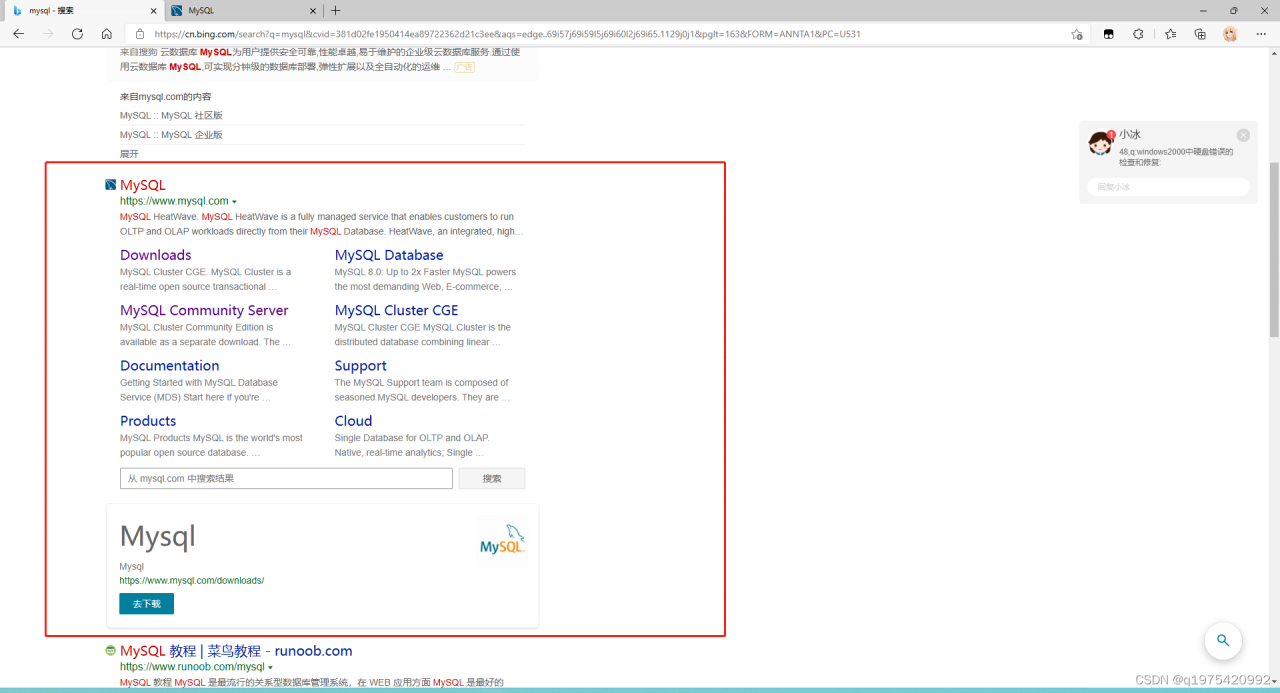
Task: Click the lock icon in the address bar
Action: pos(142,34)
